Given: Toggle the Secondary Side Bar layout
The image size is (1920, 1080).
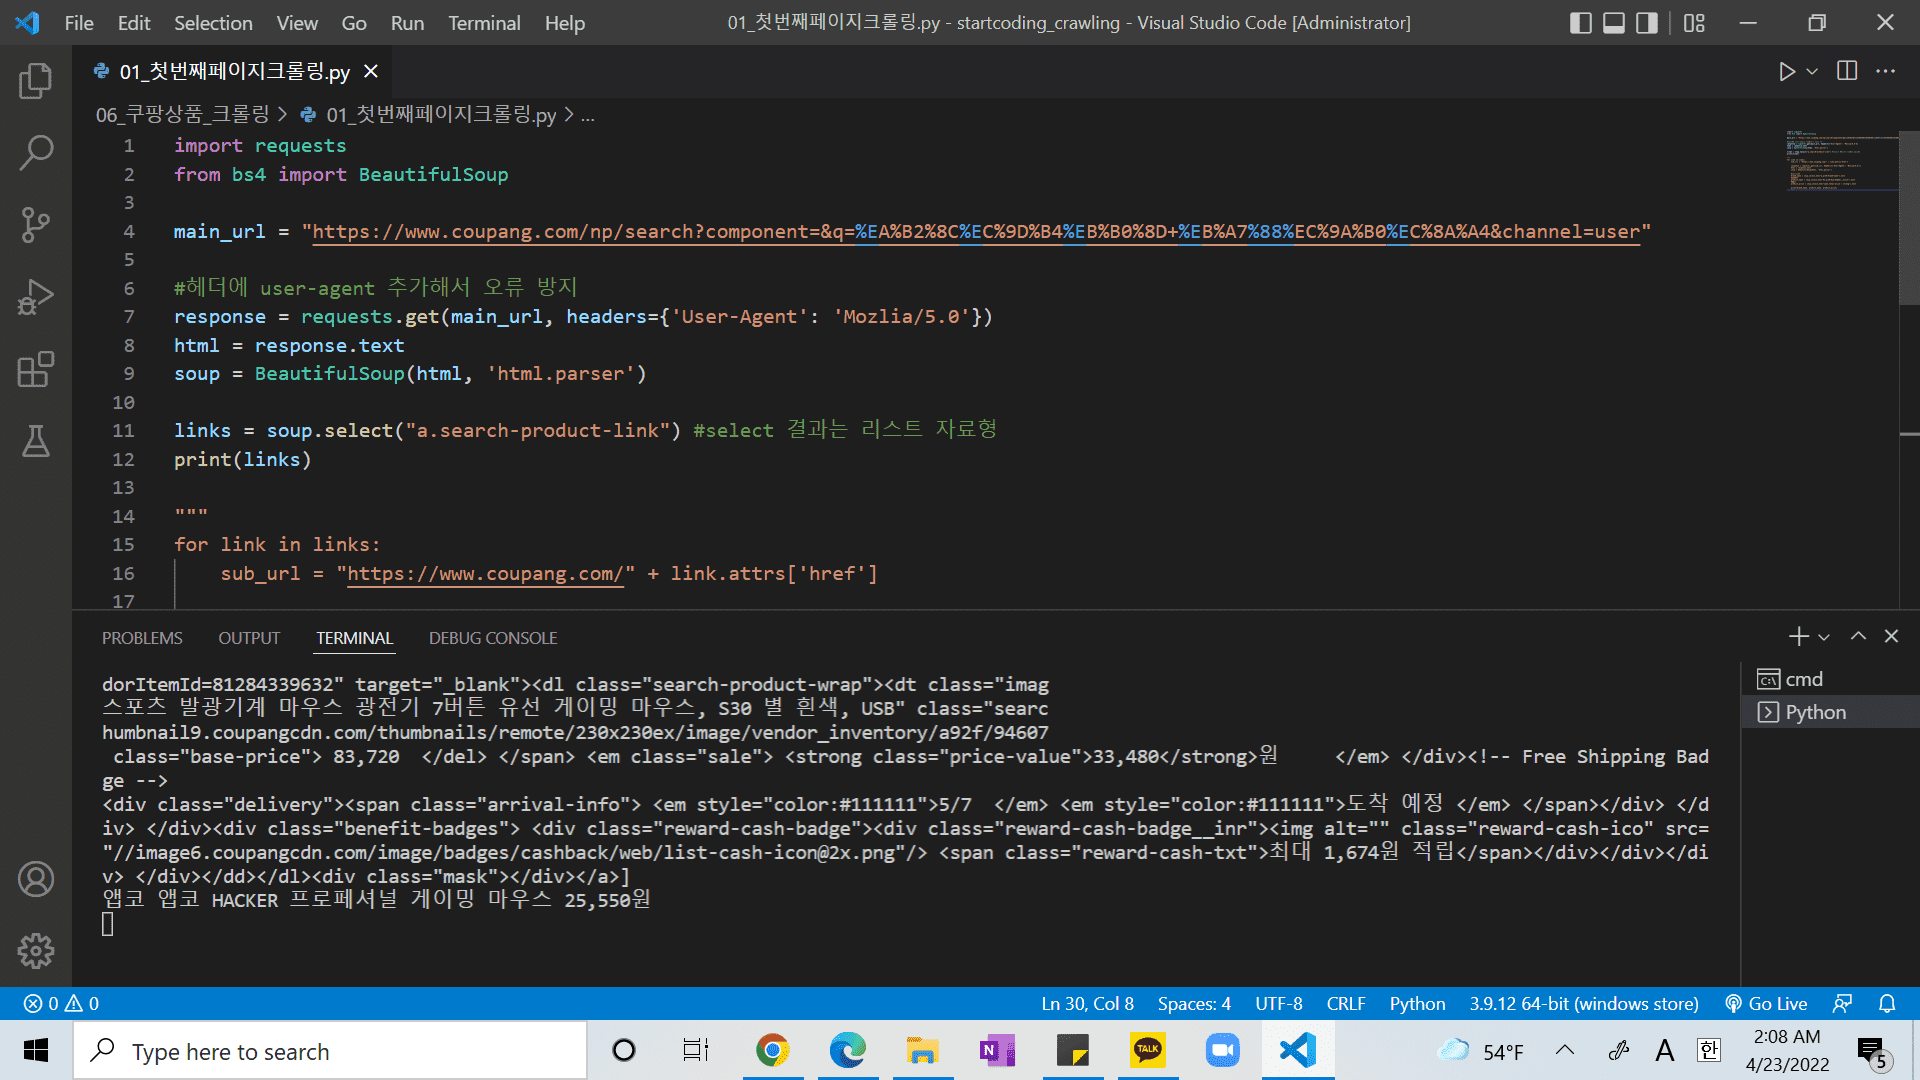Looking at the screenshot, I should click(x=1647, y=22).
